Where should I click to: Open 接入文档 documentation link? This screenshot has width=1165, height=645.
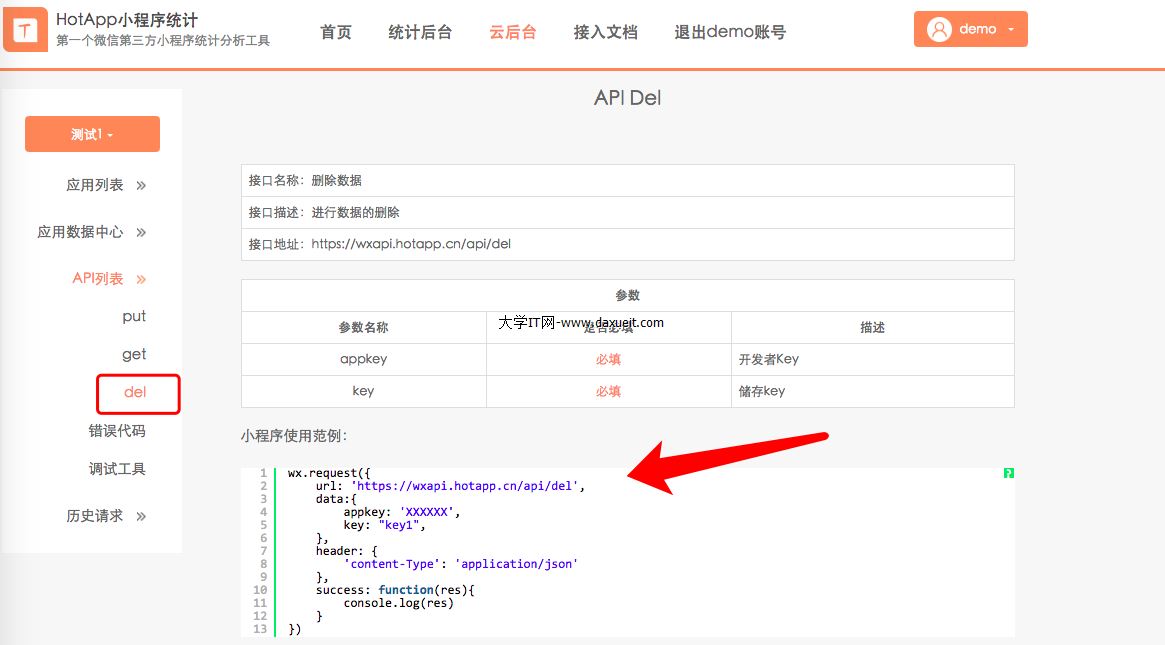point(605,32)
